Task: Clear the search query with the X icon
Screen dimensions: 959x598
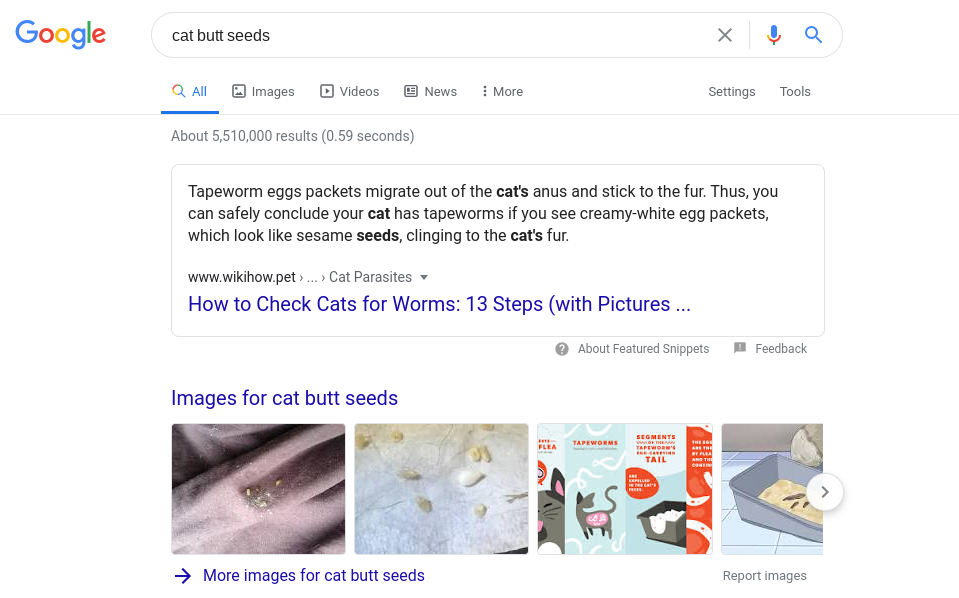Action: pyautogui.click(x=724, y=34)
